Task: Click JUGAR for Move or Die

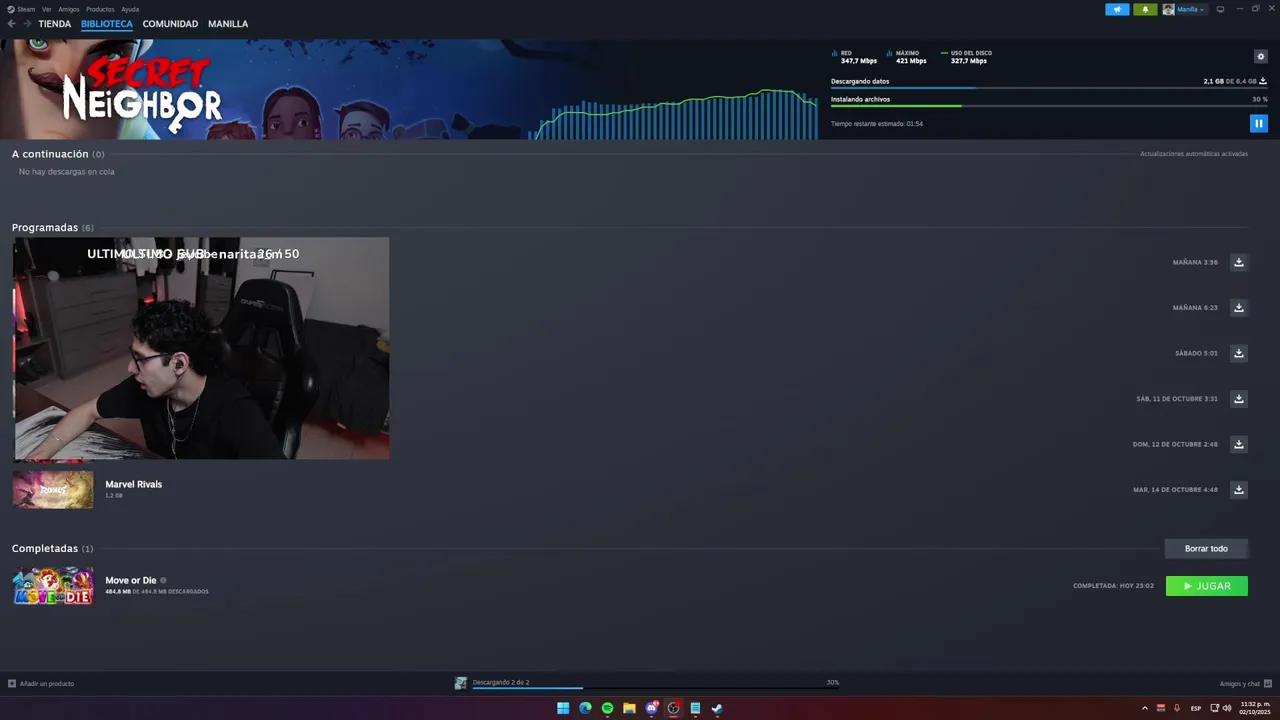Action: 1207,586
